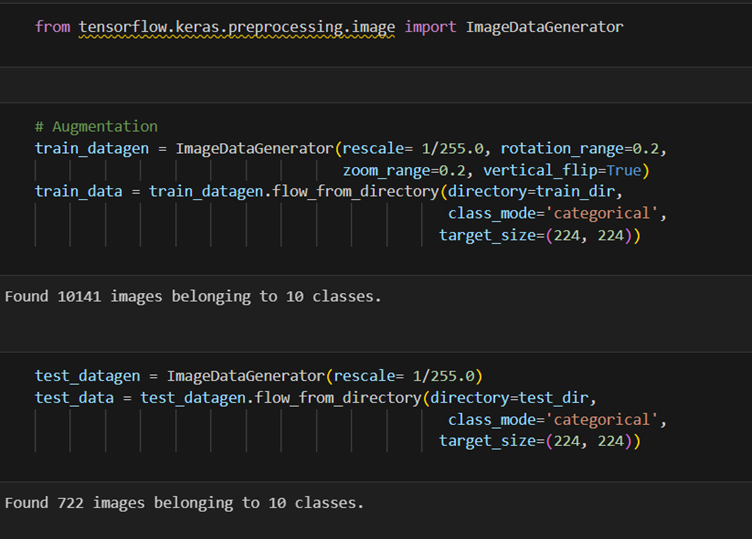
Task: Click the 'Found 722 images' output text
Action: 184,502
